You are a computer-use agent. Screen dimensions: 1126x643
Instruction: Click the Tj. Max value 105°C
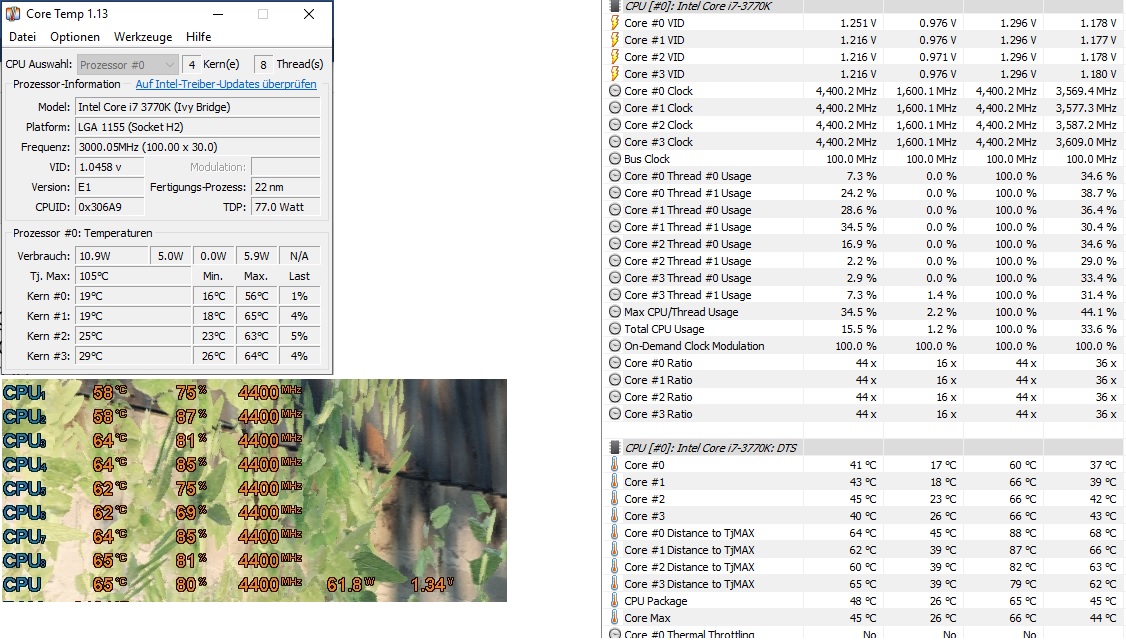[133, 276]
